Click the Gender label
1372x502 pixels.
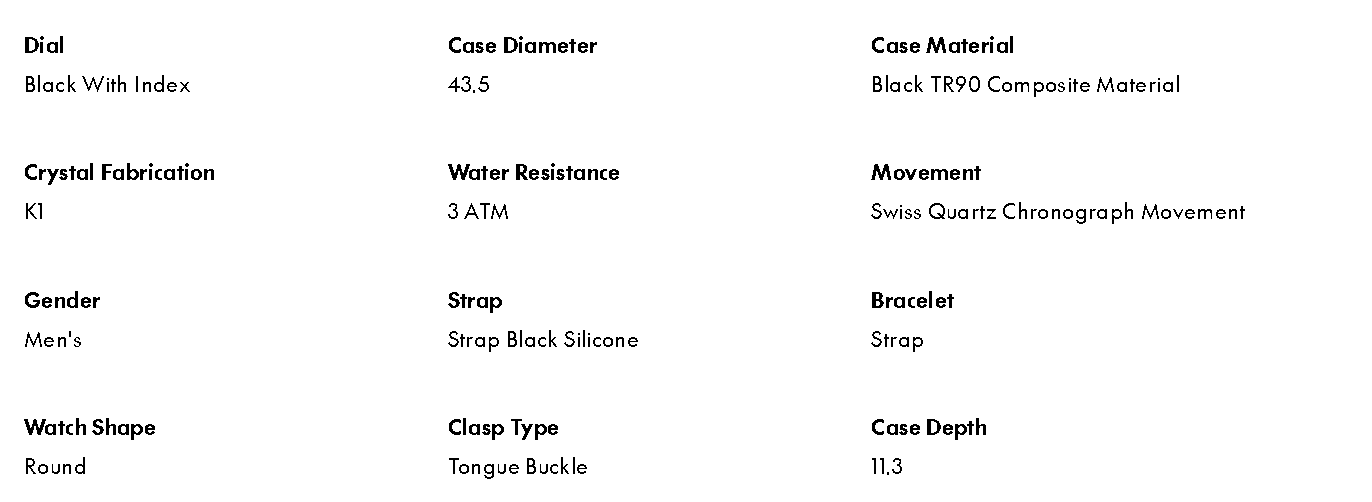pyautogui.click(x=62, y=301)
